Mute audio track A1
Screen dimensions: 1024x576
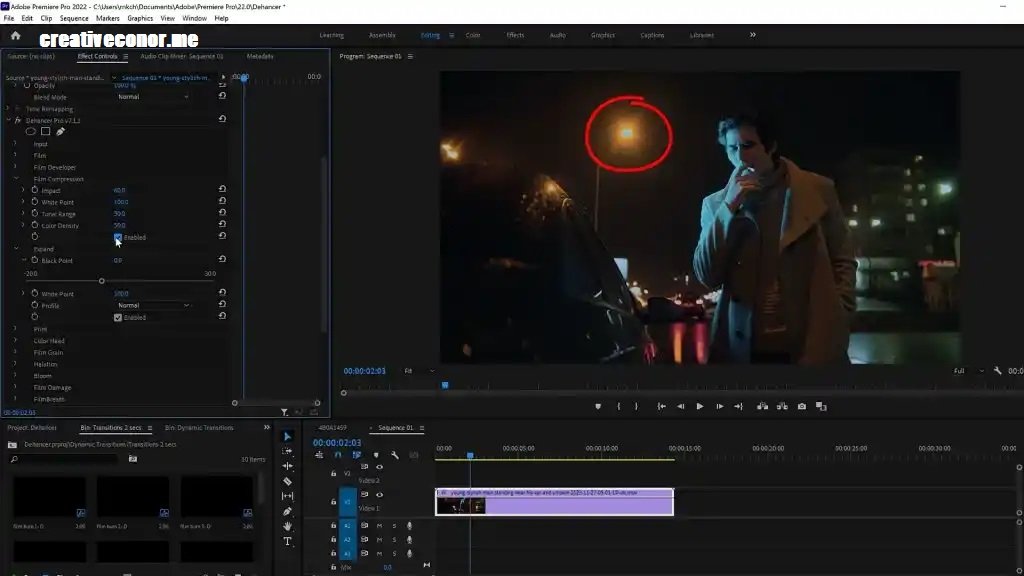click(379, 525)
